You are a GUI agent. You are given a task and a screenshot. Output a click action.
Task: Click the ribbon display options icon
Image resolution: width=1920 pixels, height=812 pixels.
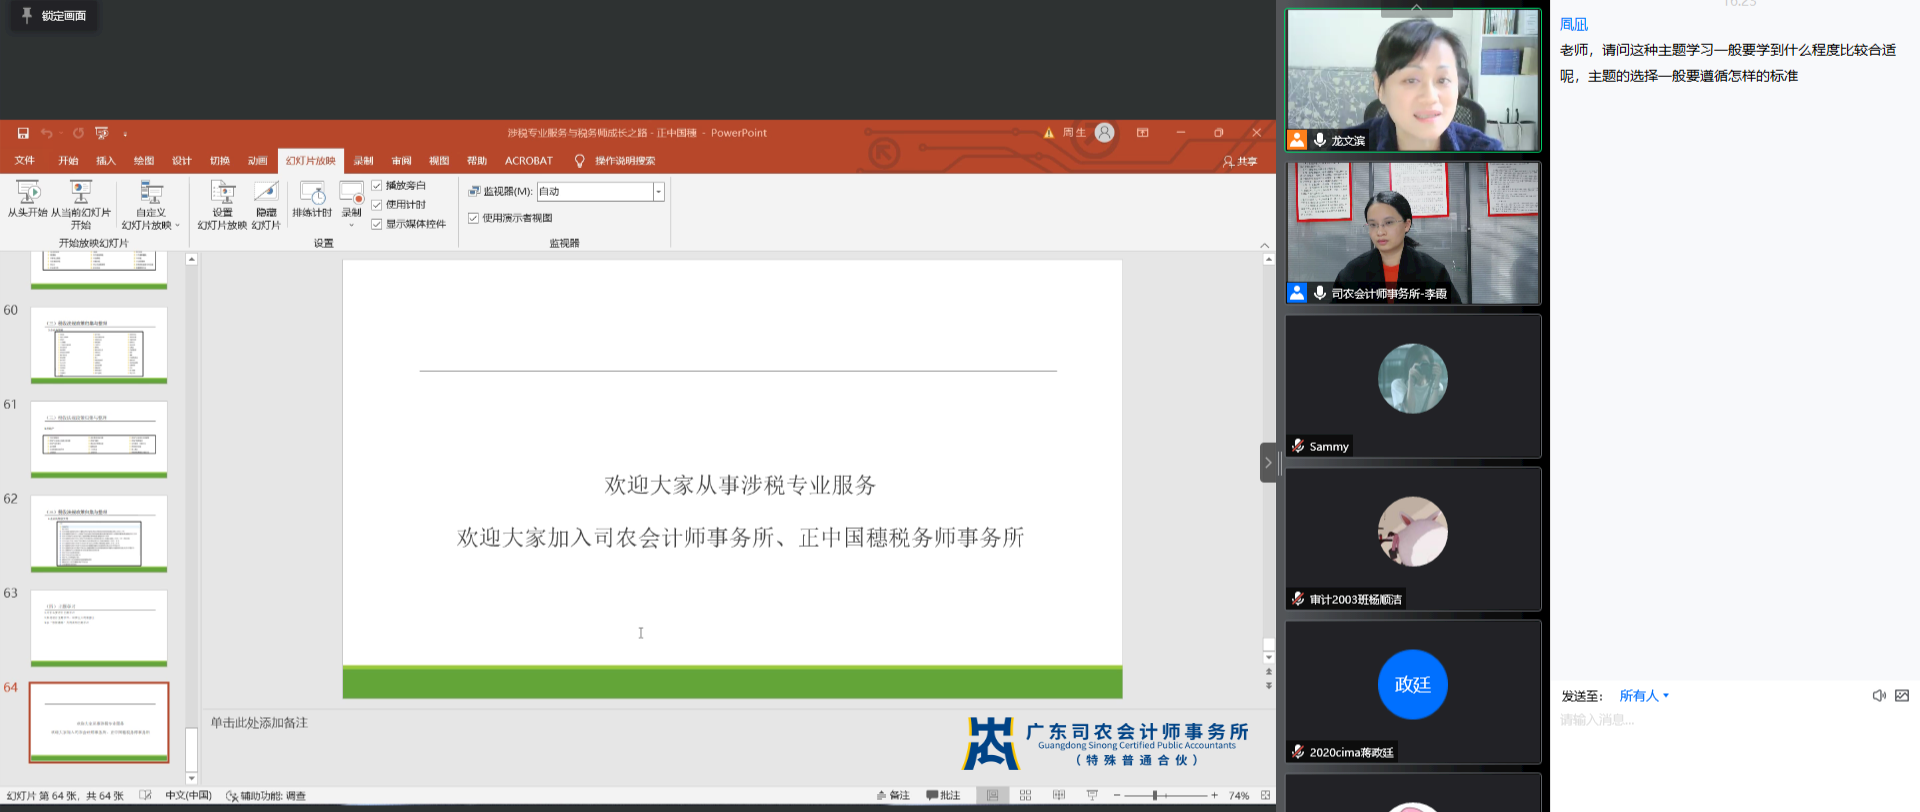[x=1143, y=133]
